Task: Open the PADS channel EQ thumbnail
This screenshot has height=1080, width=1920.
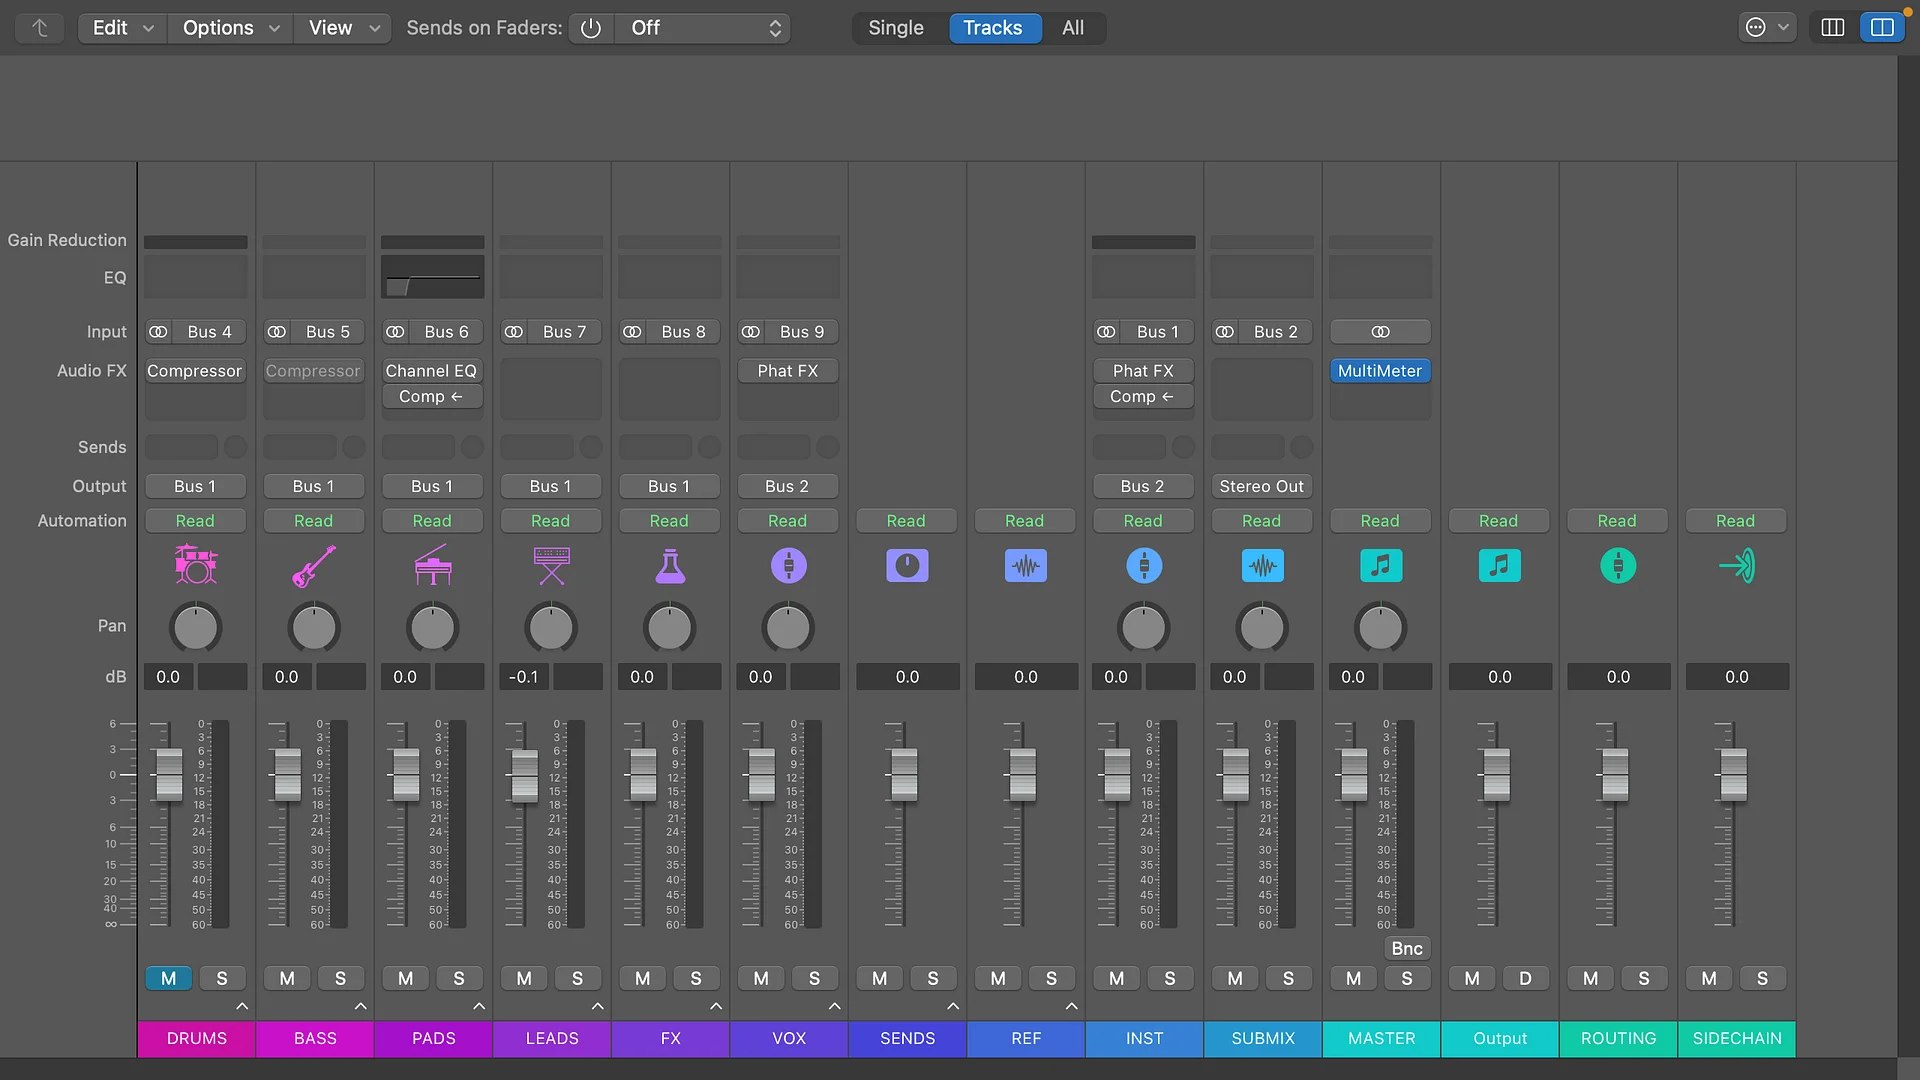Action: 432,277
